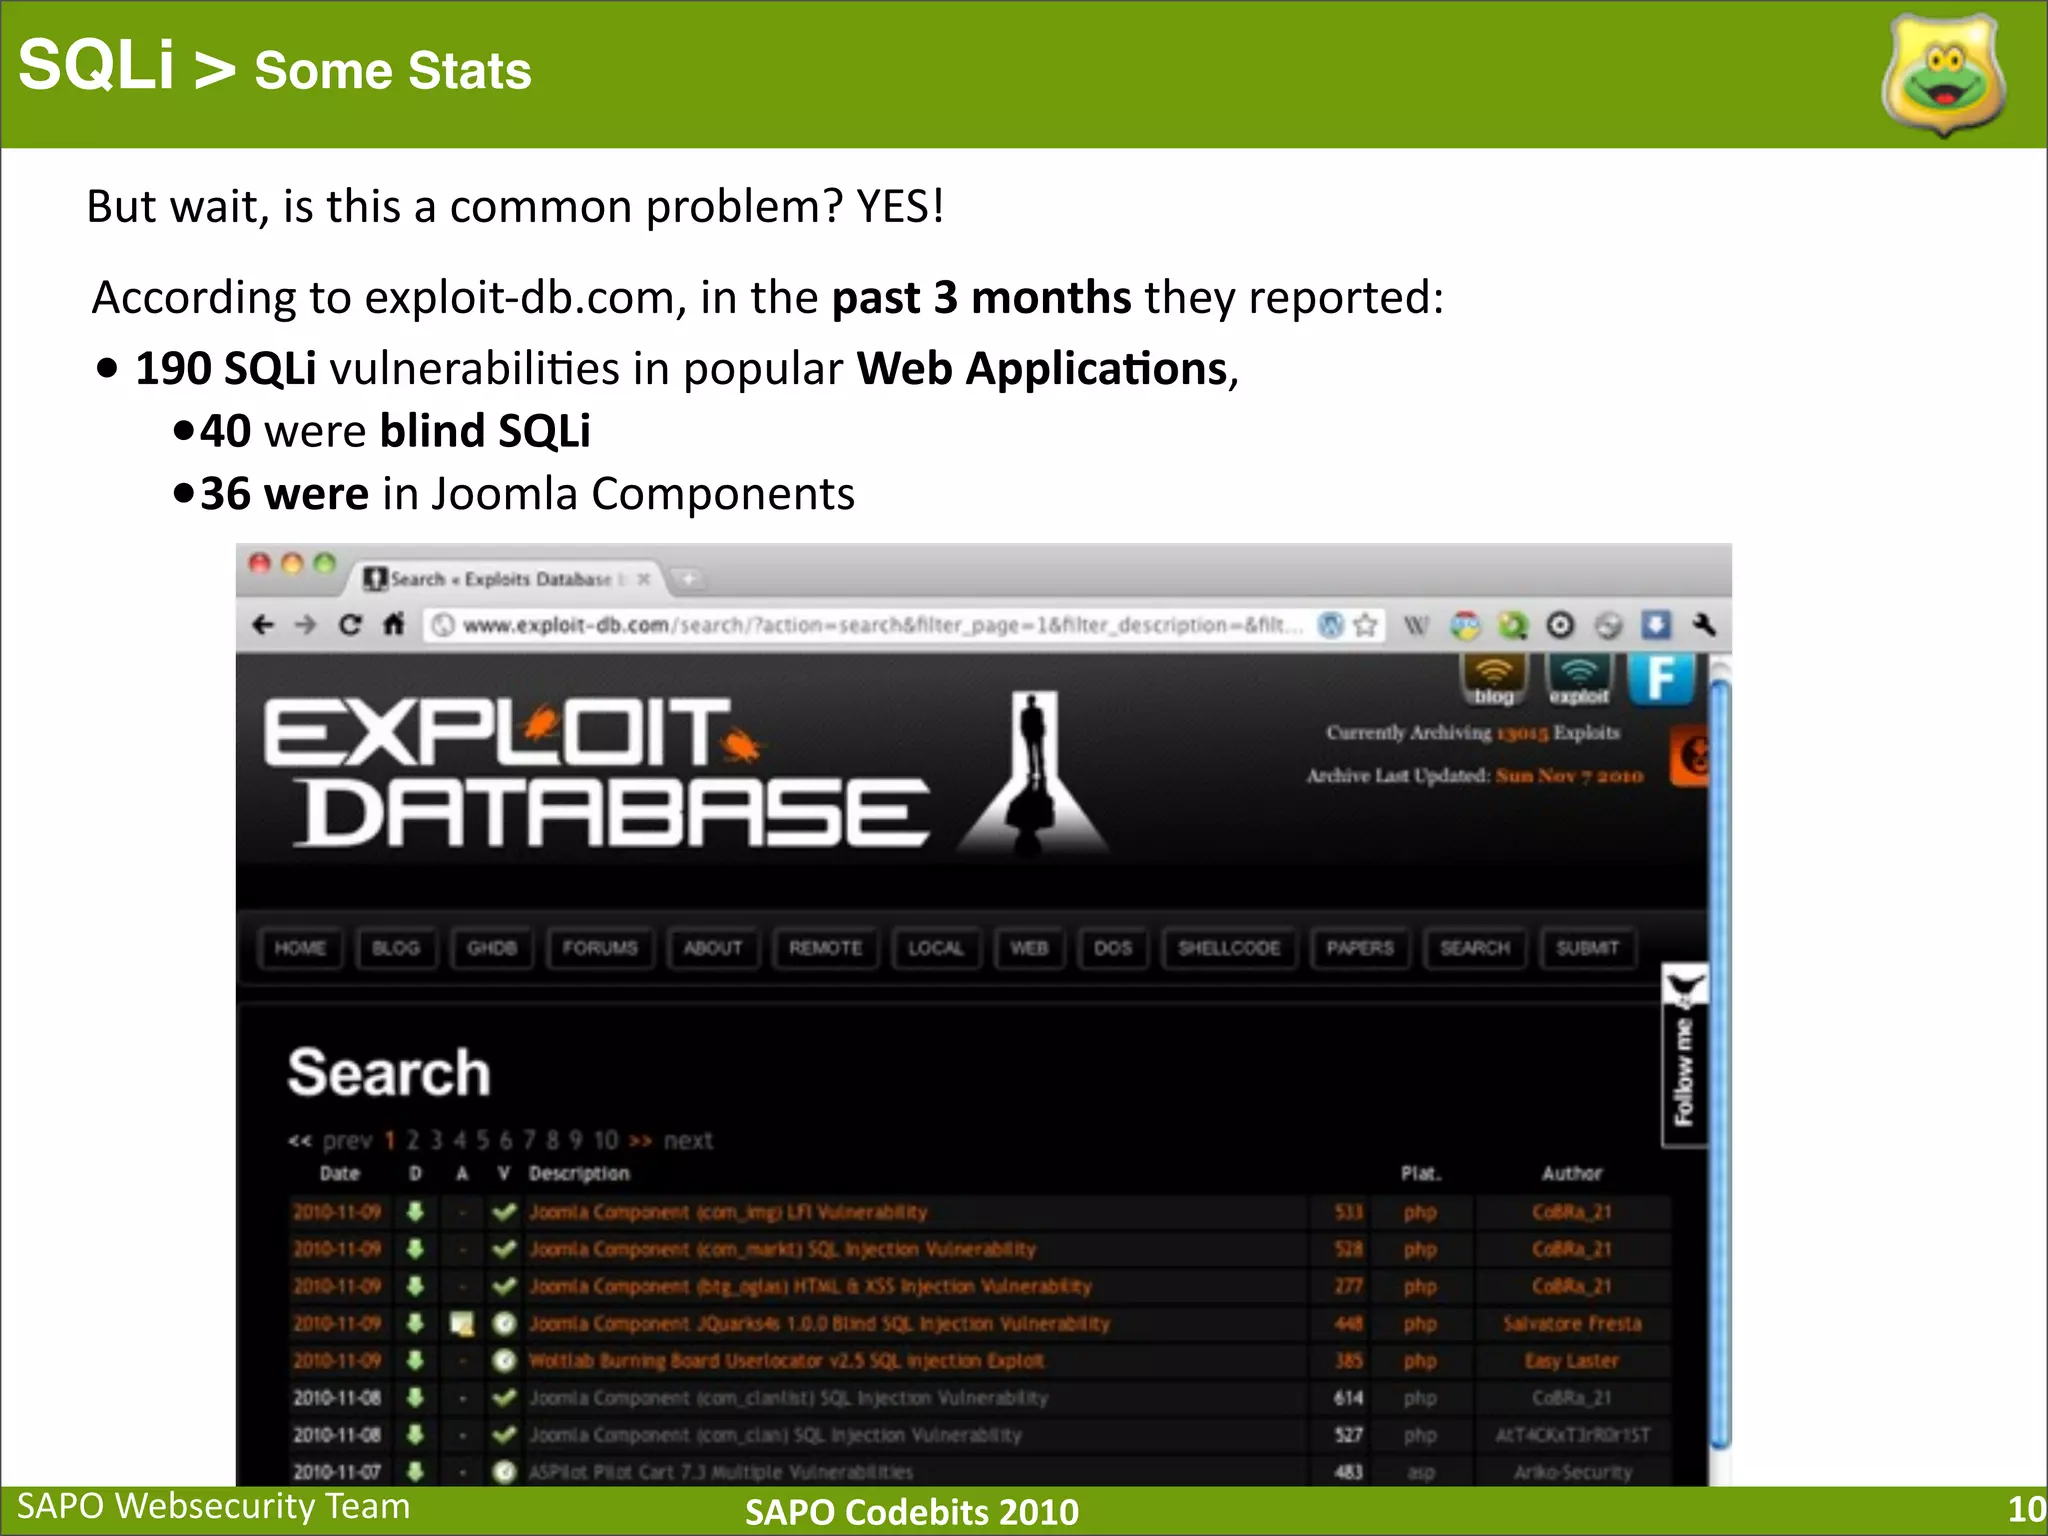The image size is (2048, 1536).
Task: Open the PAPERS nav item
Action: [1360, 948]
